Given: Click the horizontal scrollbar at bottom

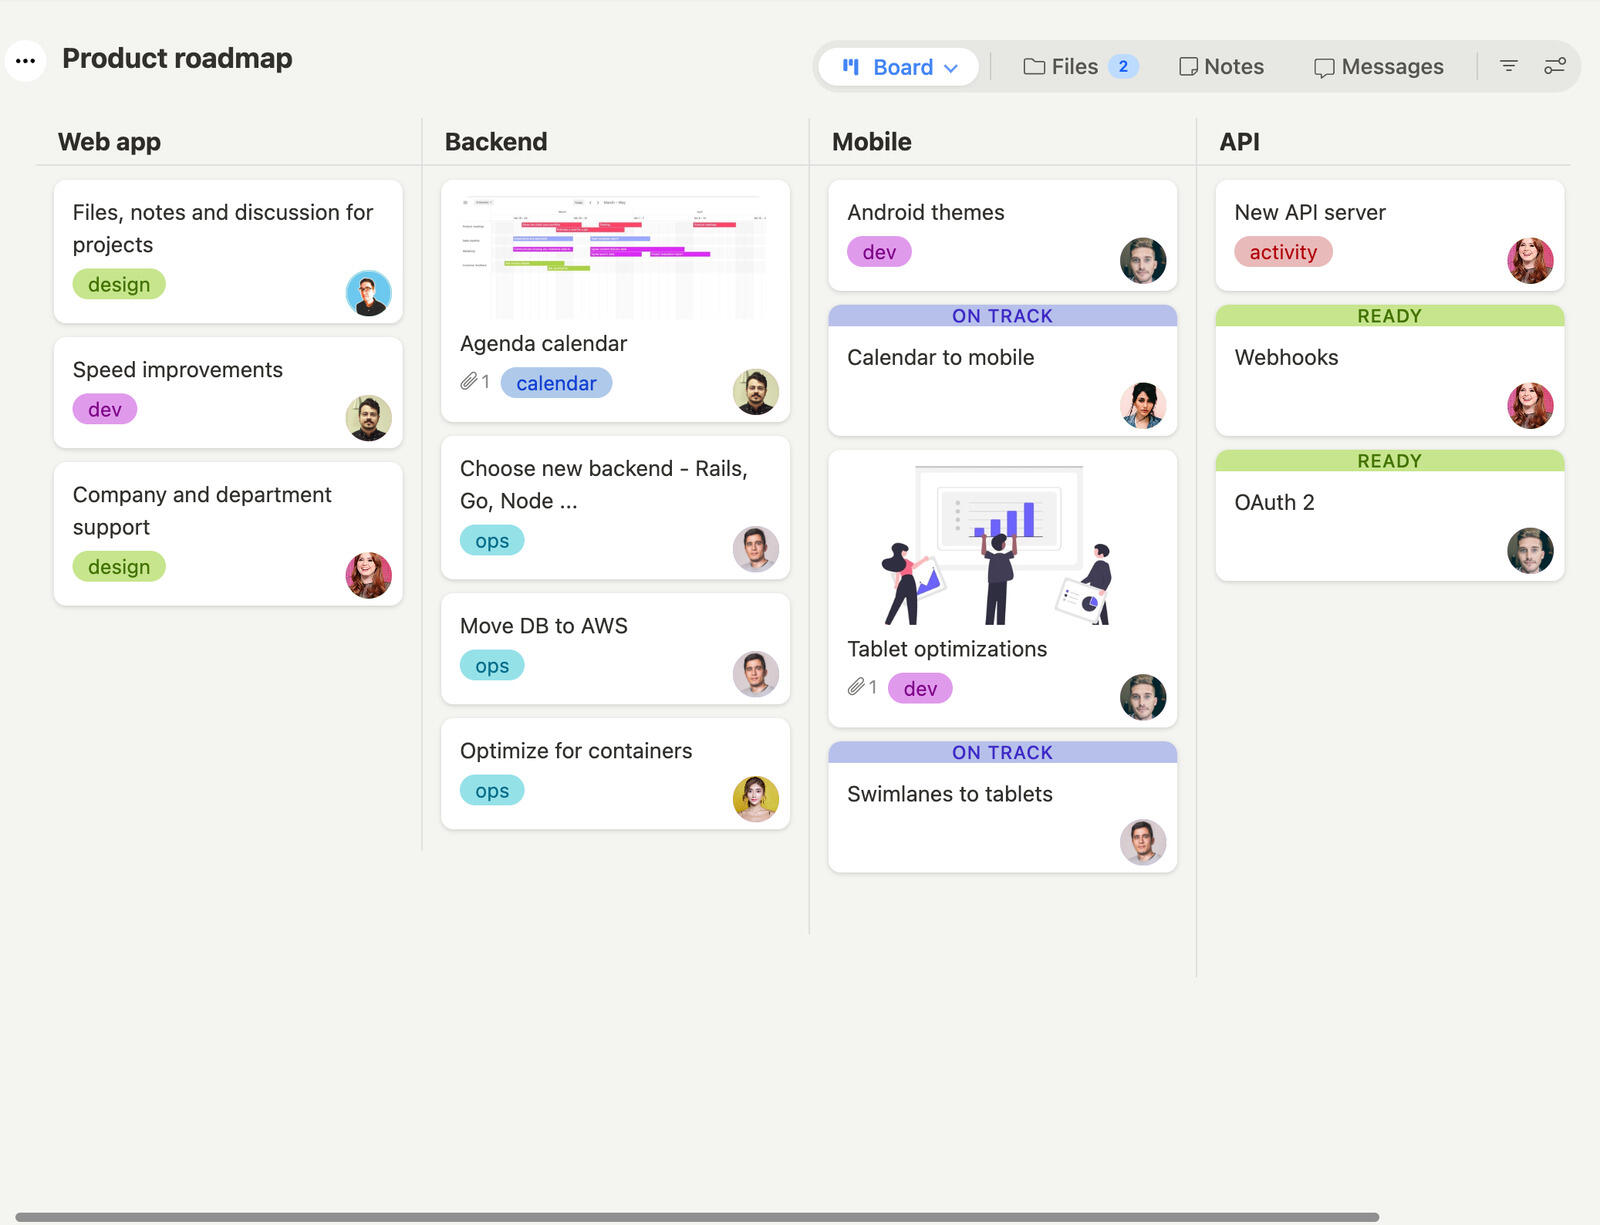Looking at the screenshot, I should point(697,1217).
